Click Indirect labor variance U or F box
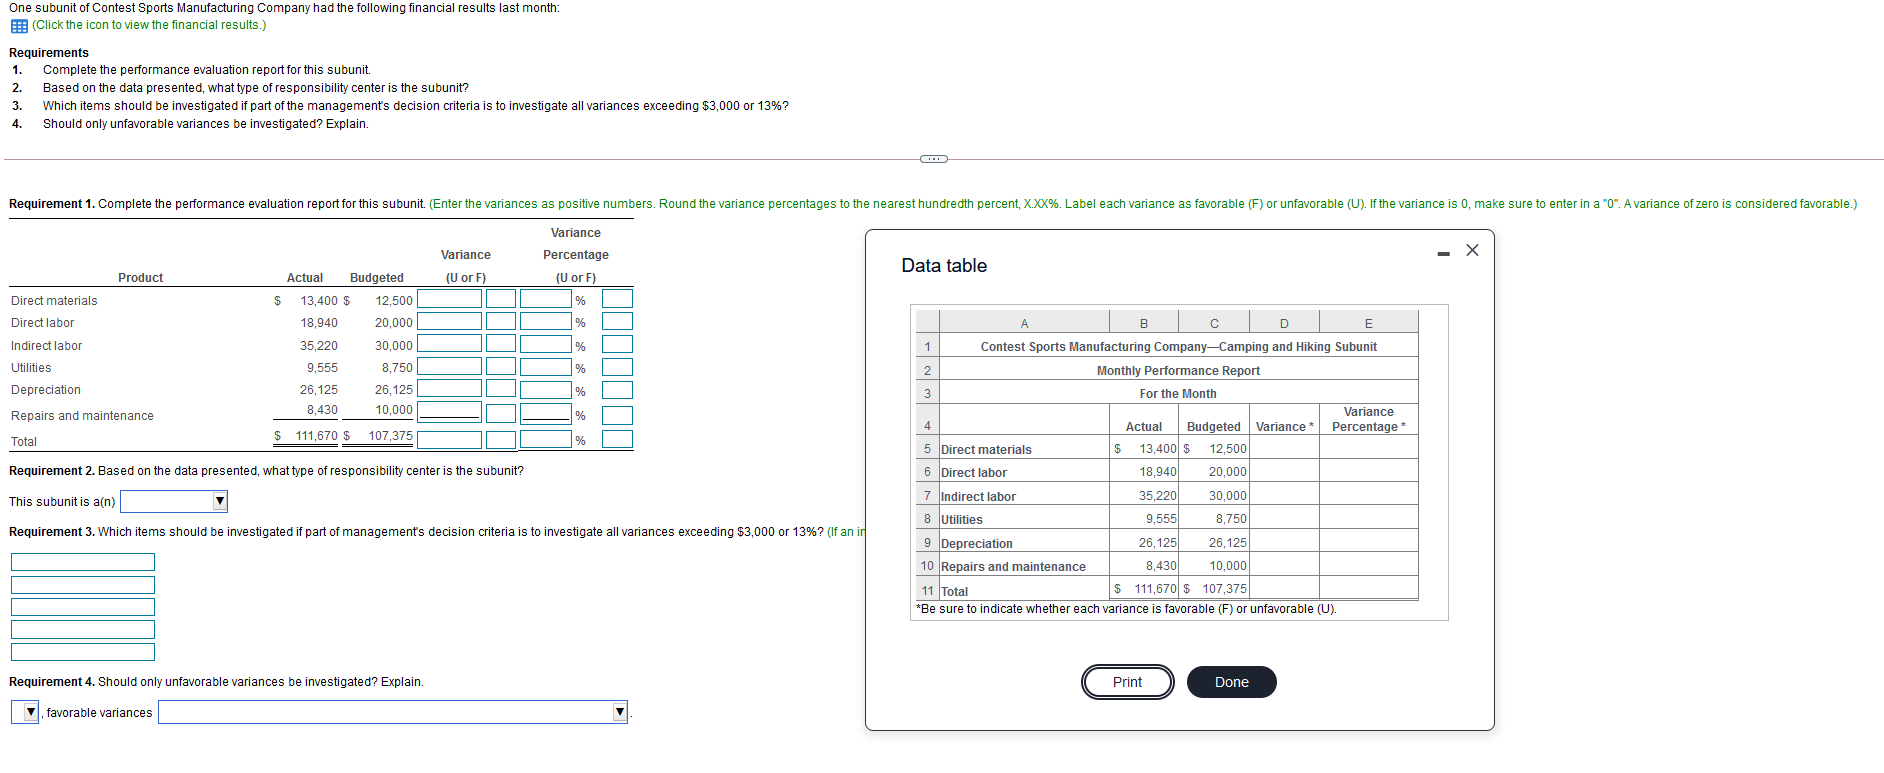The height and width of the screenshot is (773, 1884). 501,344
